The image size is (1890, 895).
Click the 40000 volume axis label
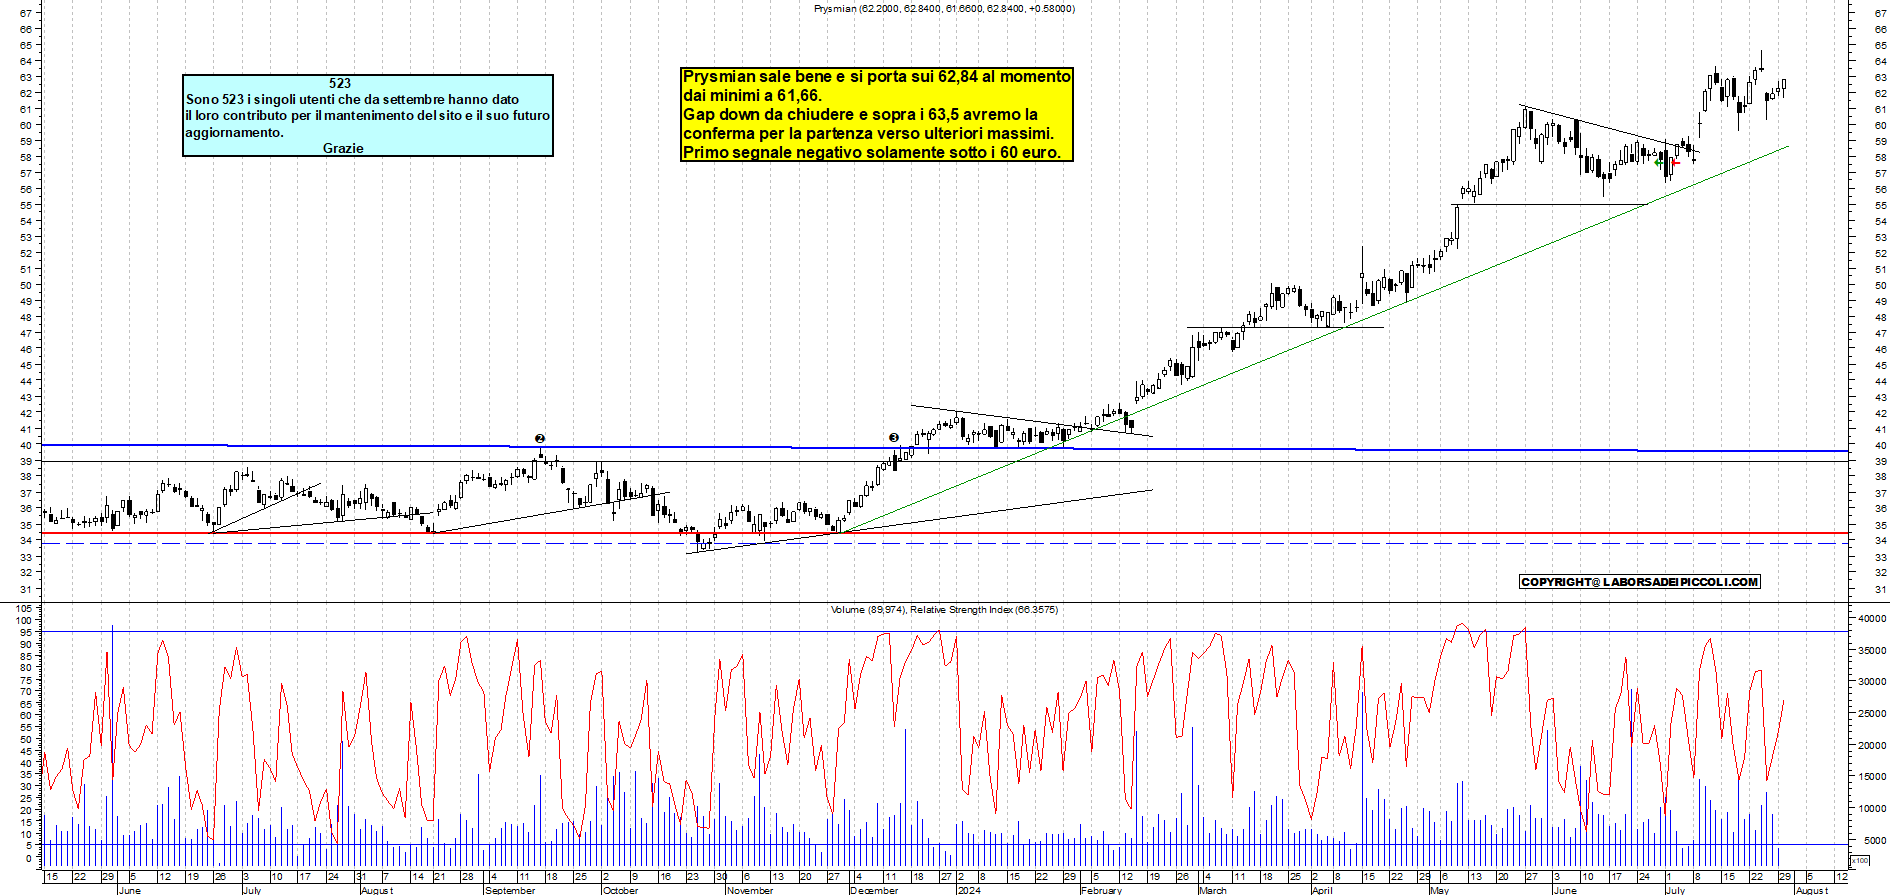coord(1873,619)
